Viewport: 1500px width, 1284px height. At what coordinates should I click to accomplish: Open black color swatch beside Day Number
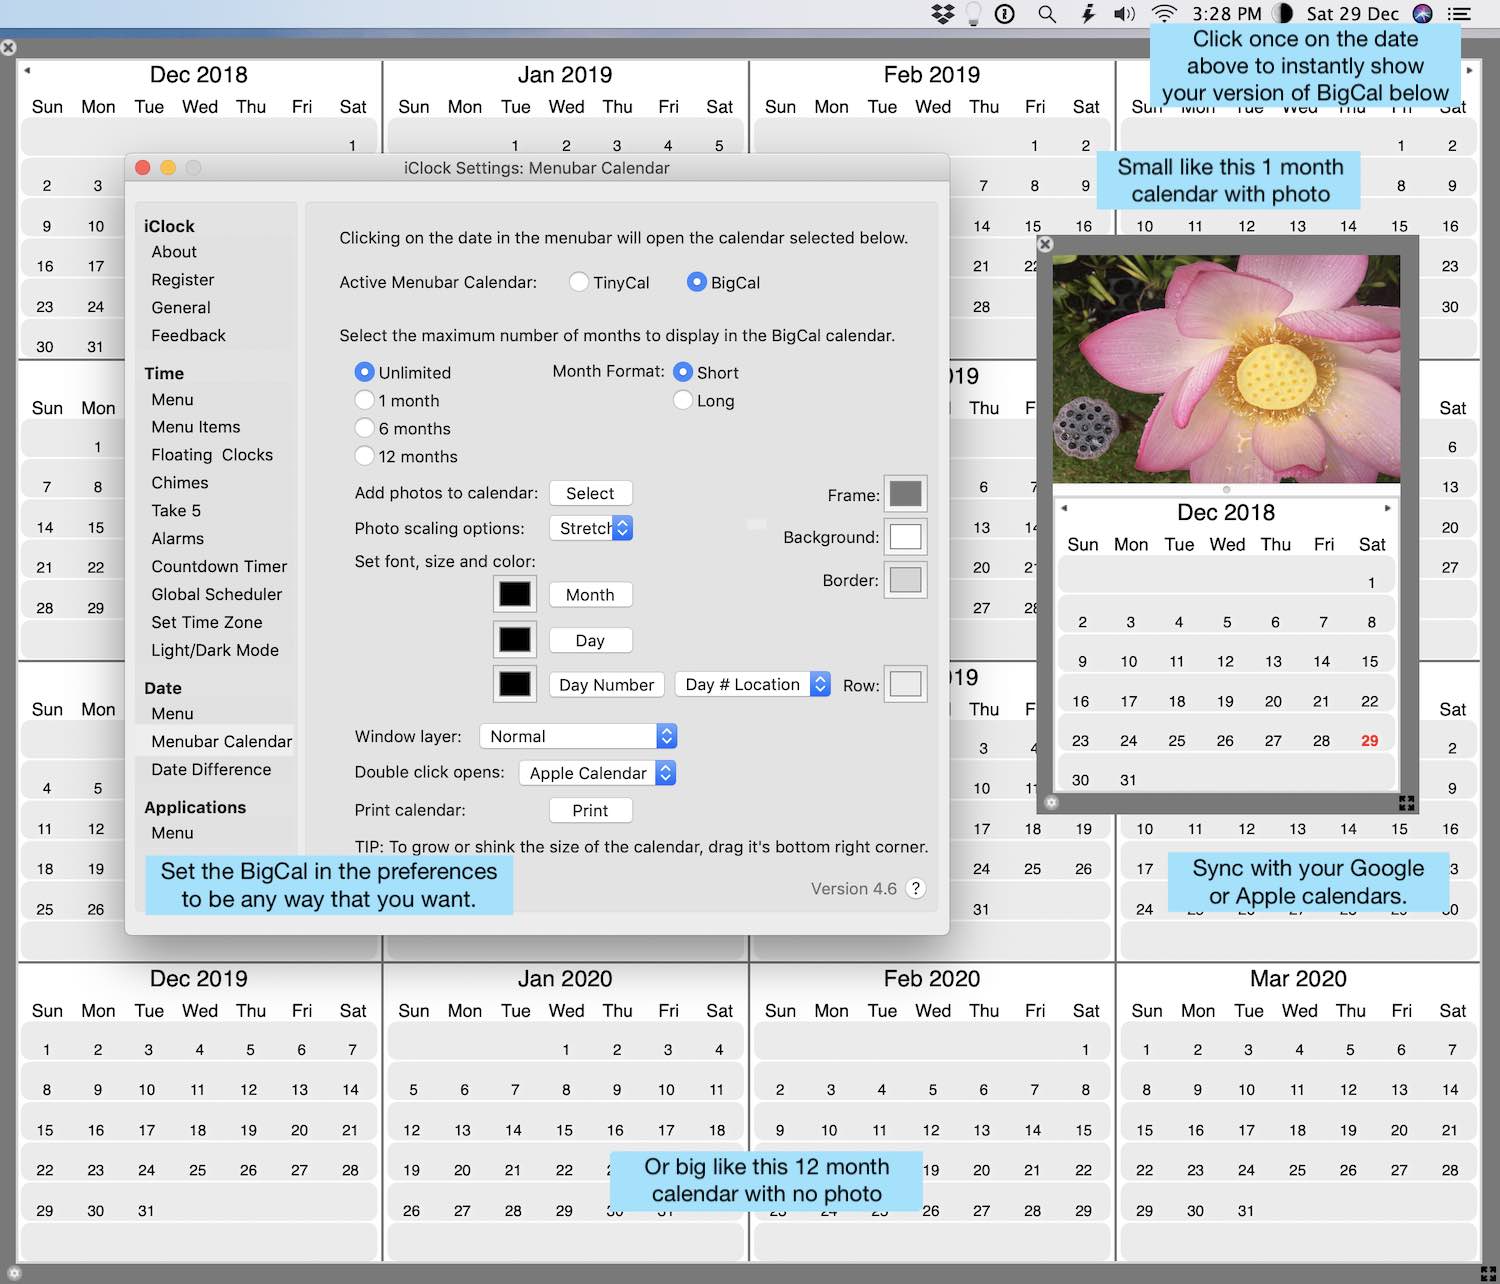click(x=515, y=684)
